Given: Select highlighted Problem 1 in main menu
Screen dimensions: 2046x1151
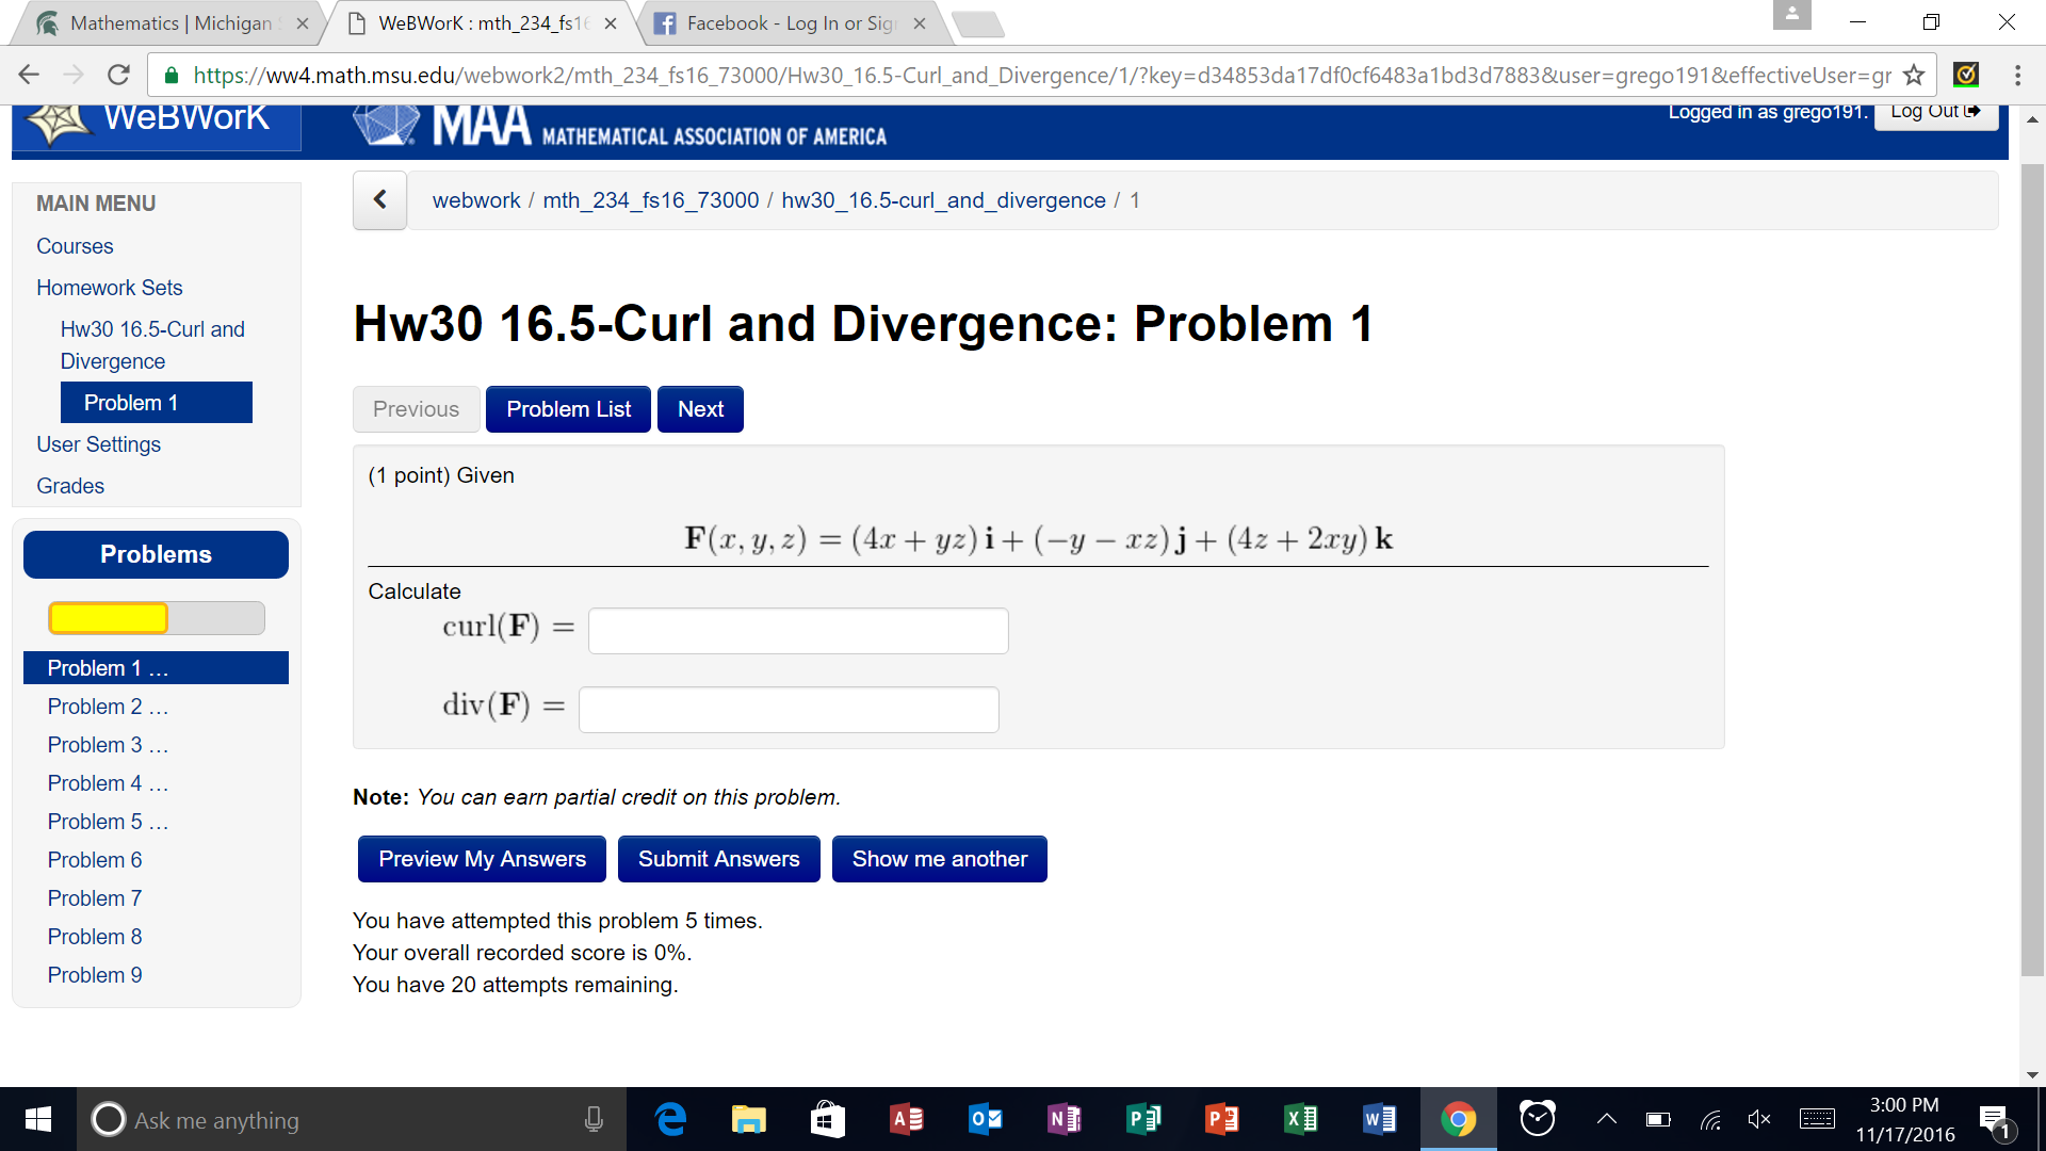Looking at the screenshot, I should (156, 402).
